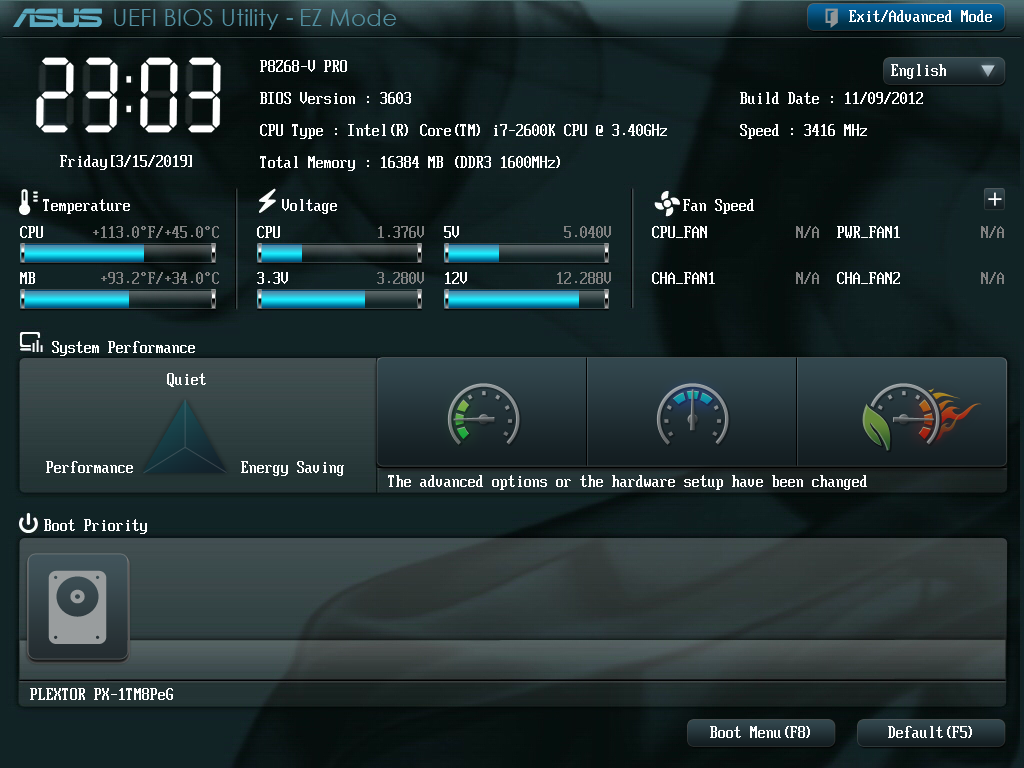Select the green Power Saving gauge mode
Screen dimensions: 1024x768
click(482, 413)
